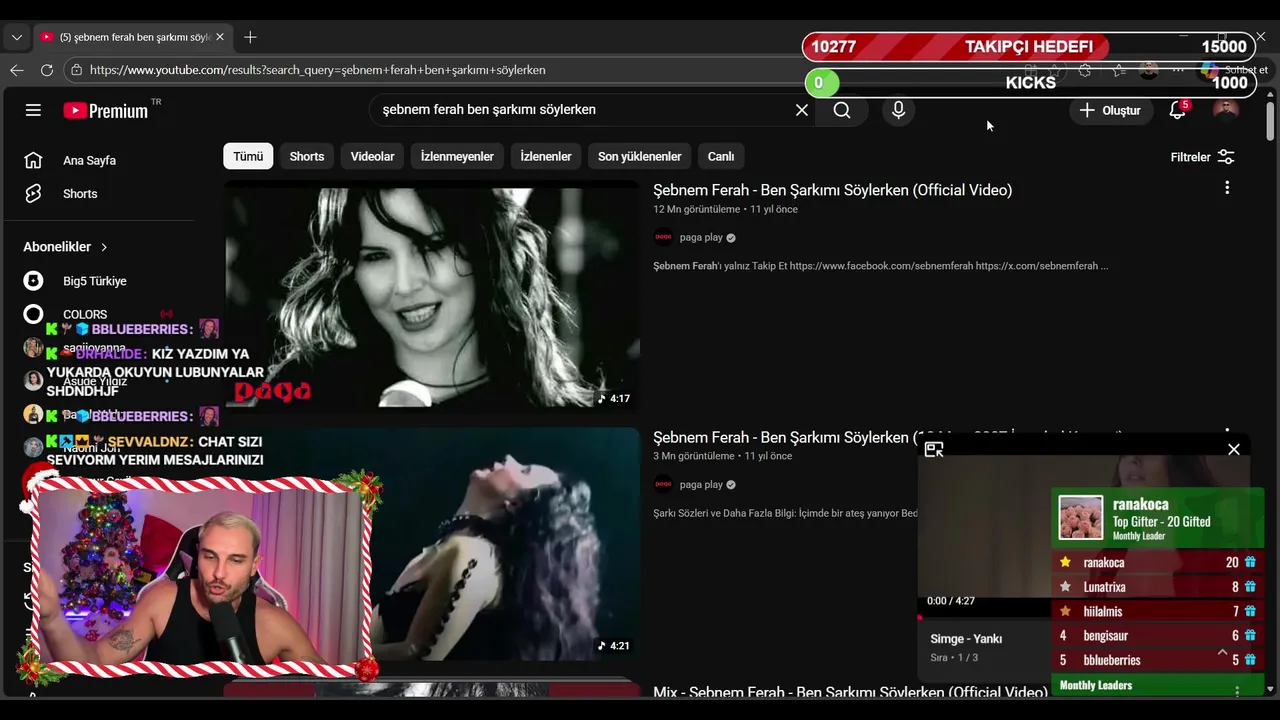Open Filtreler search filters
1280x720 pixels.
(1202, 157)
